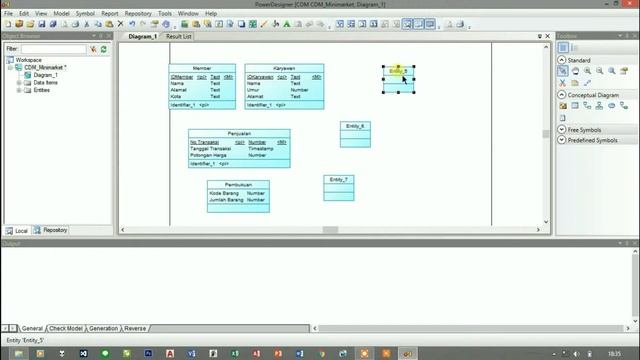Select Diagram_1 in the browser tree
640x360 pixels.
pos(45,75)
